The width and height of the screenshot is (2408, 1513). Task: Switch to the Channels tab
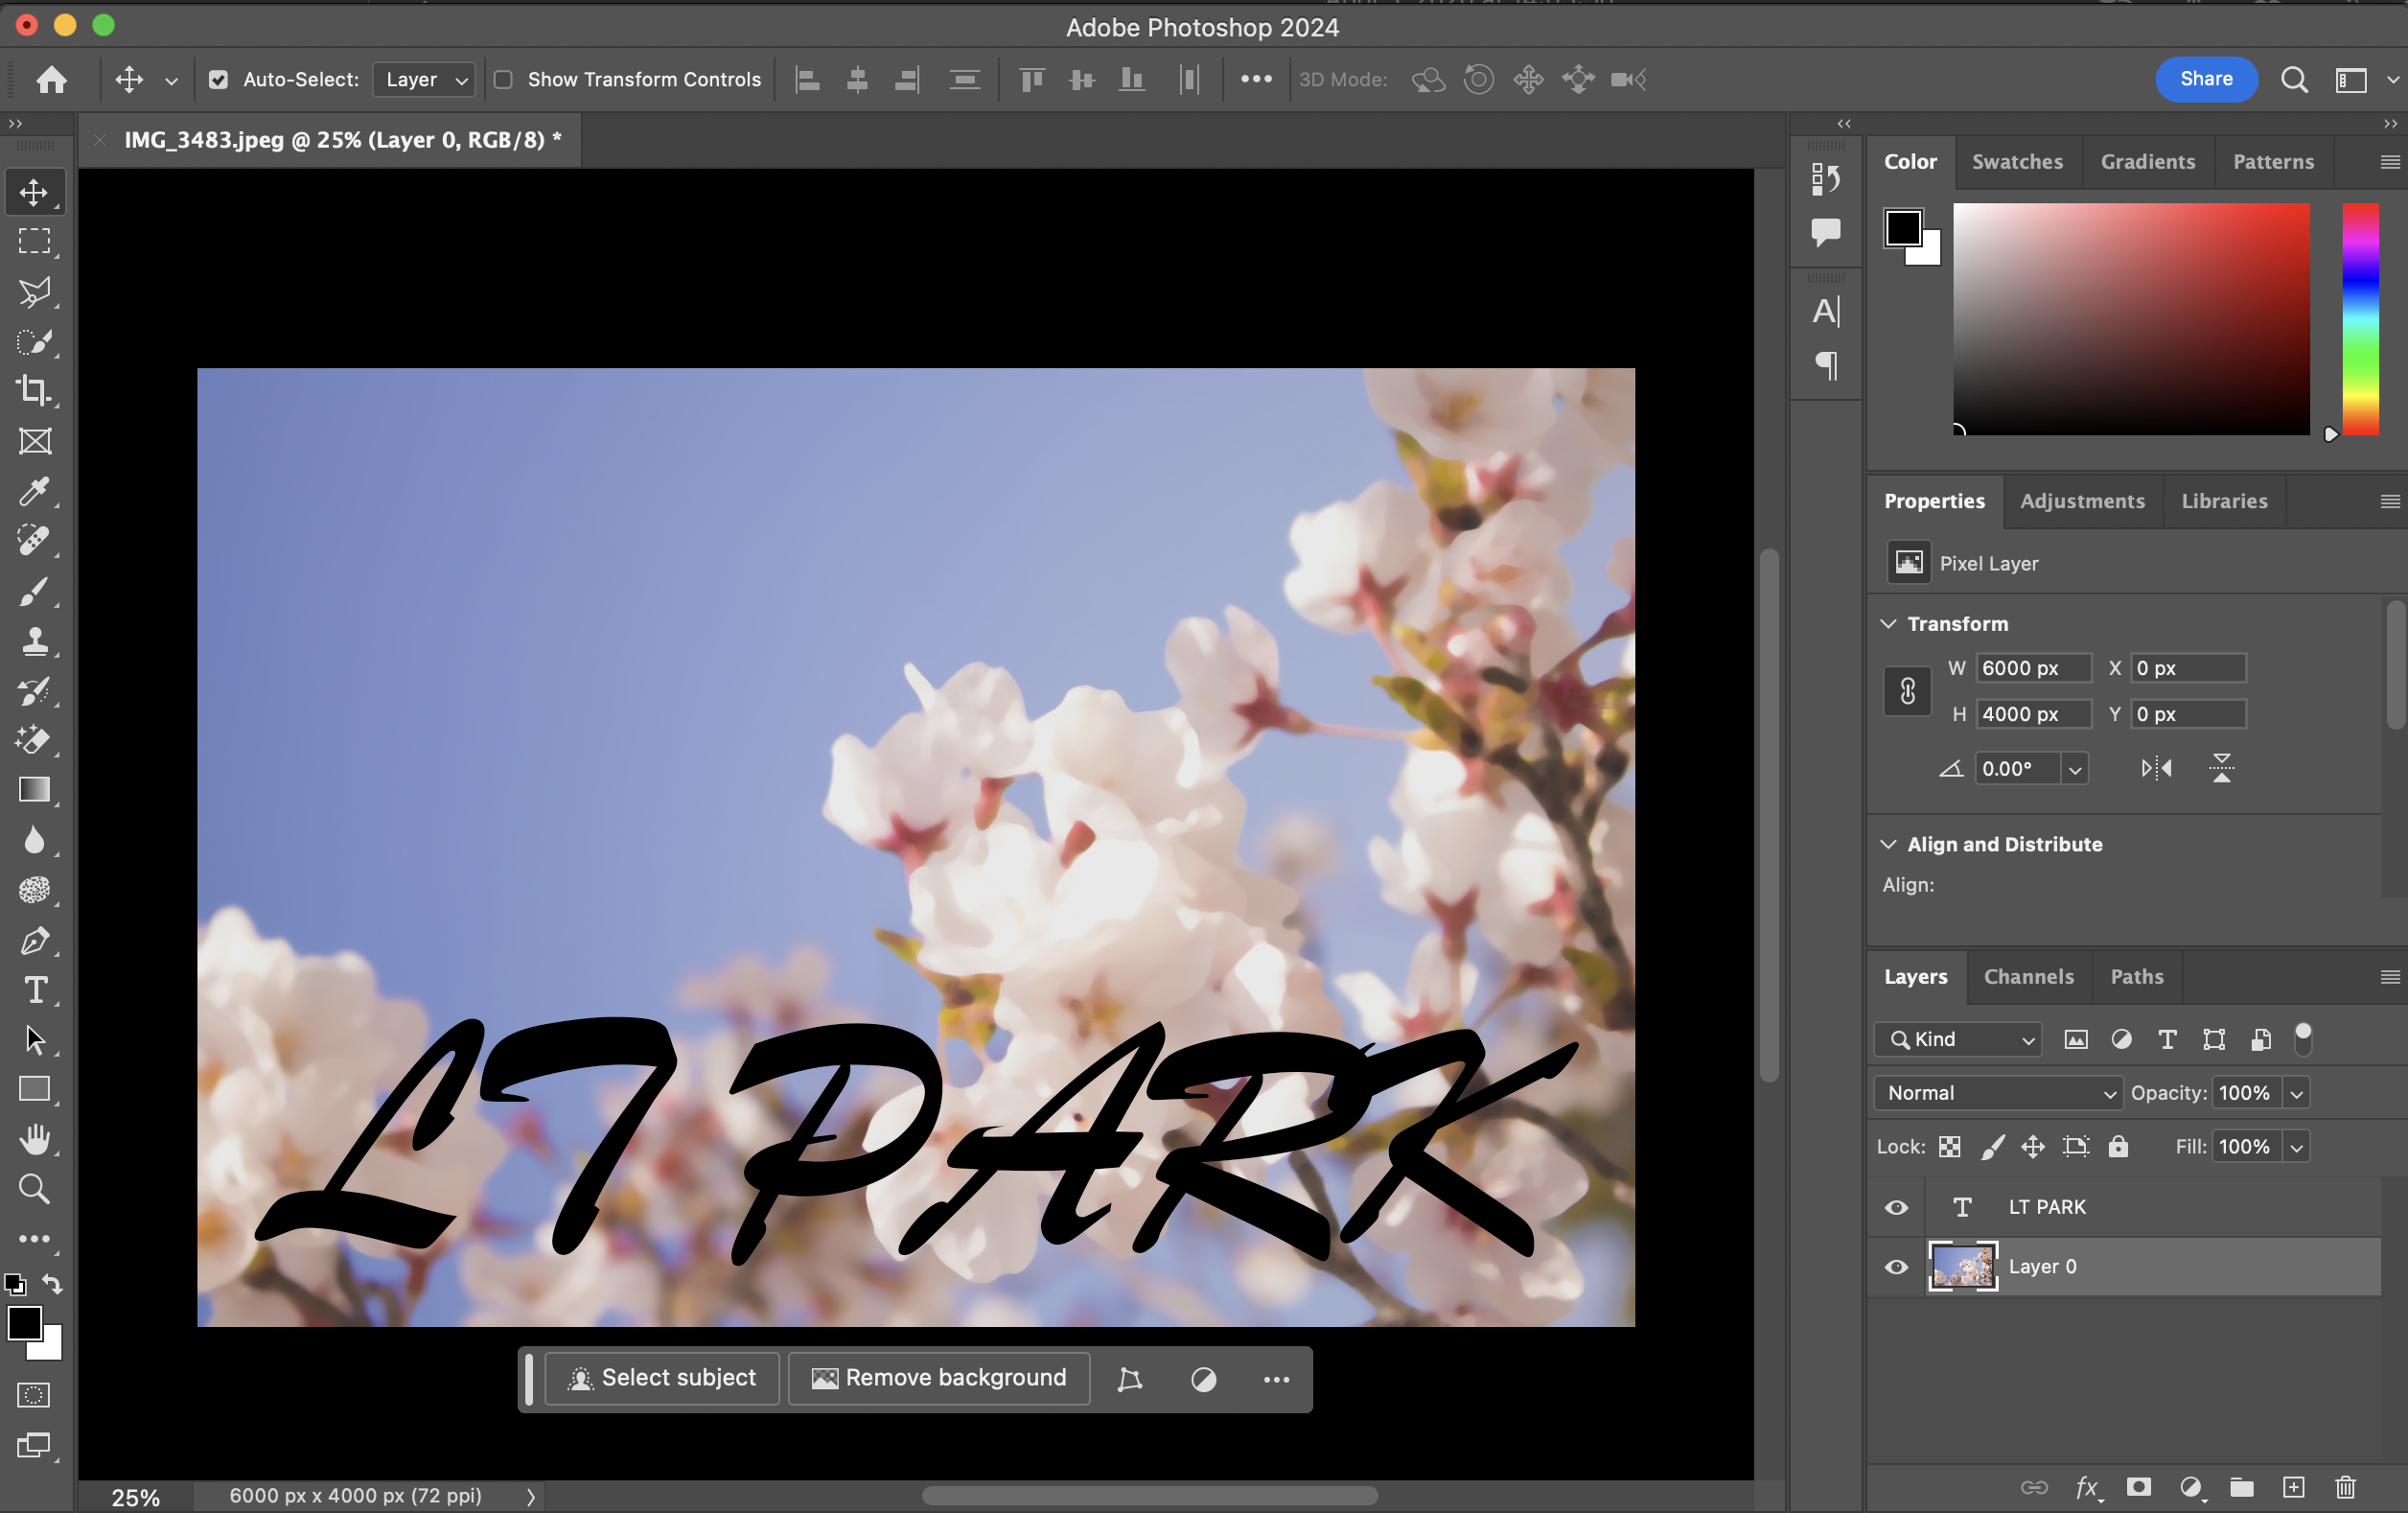tap(2028, 977)
